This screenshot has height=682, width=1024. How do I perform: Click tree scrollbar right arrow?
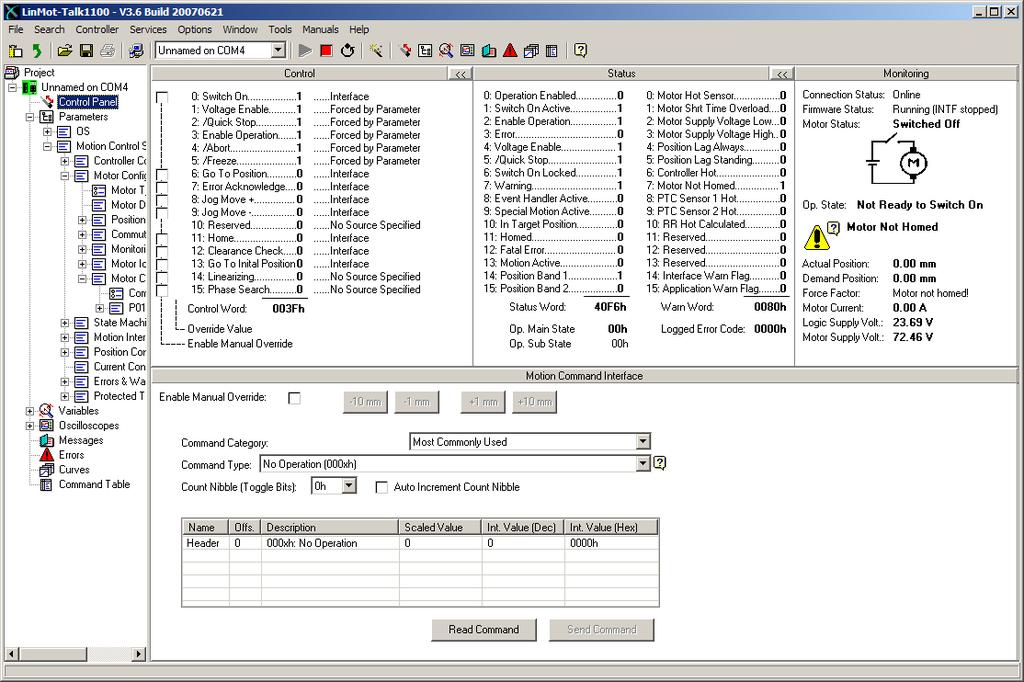pyautogui.click(x=139, y=653)
